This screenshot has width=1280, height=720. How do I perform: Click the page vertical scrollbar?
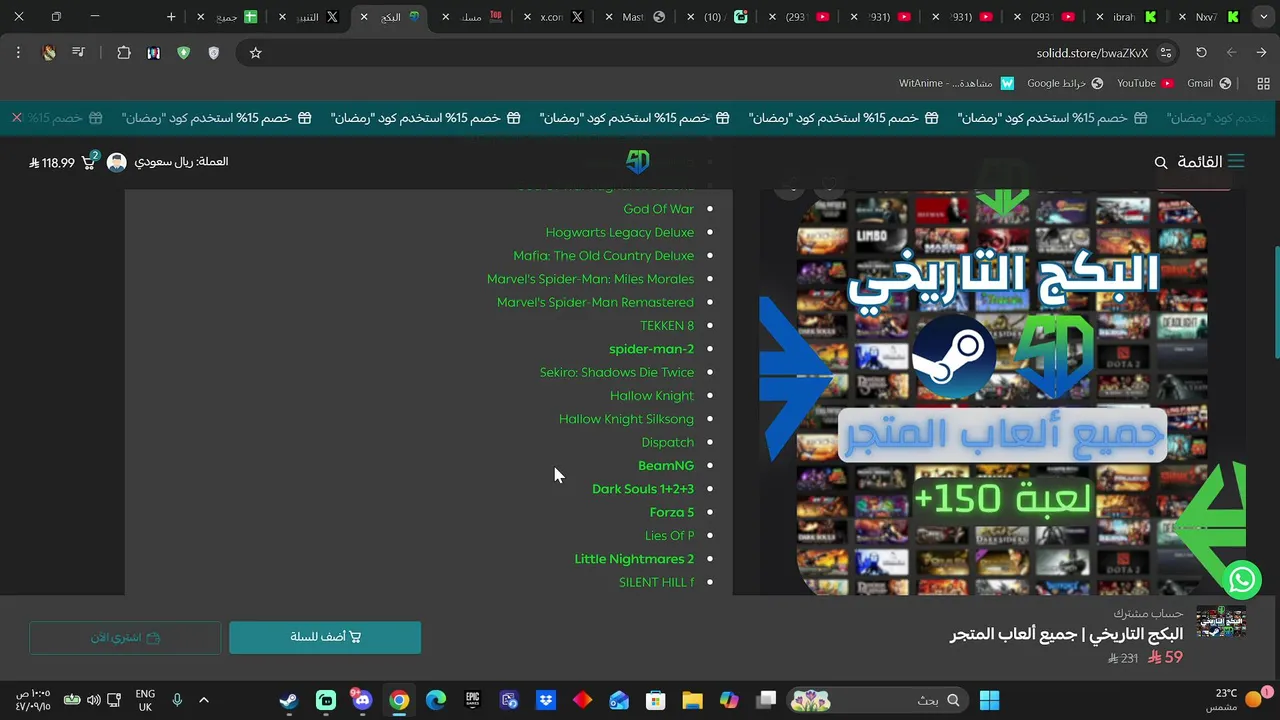(x=1275, y=303)
